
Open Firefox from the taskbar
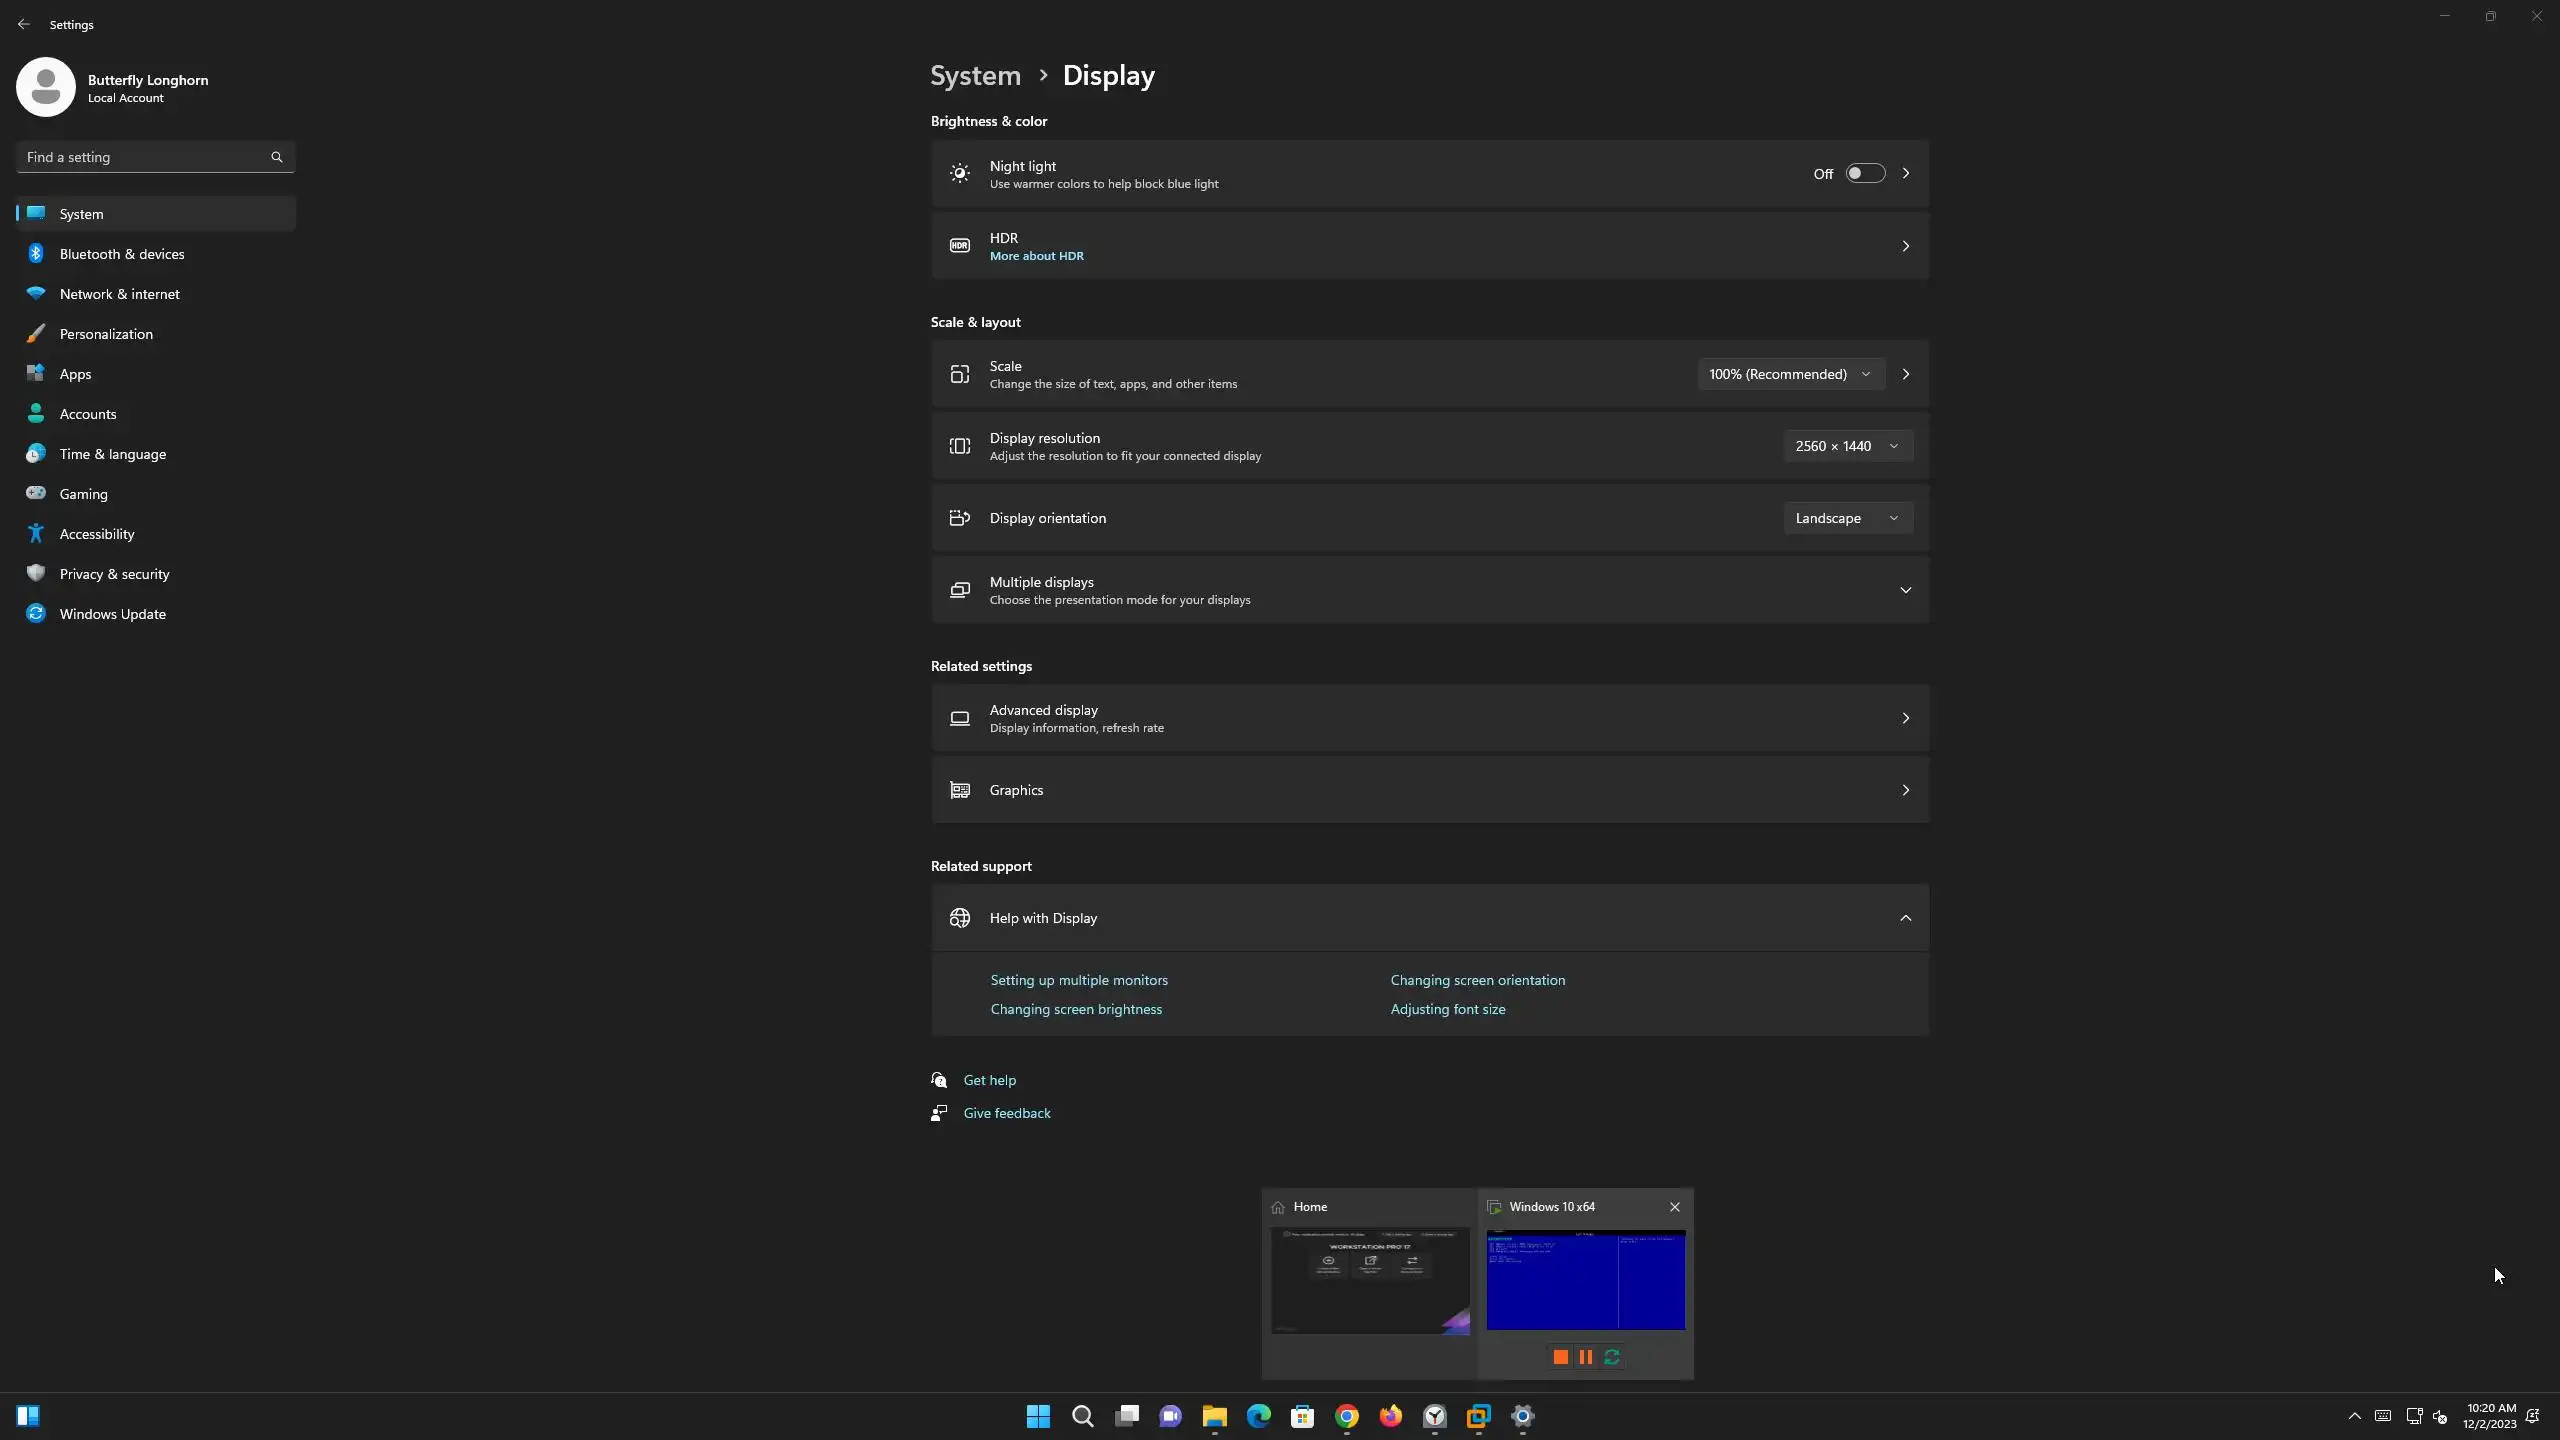[x=1390, y=1416]
